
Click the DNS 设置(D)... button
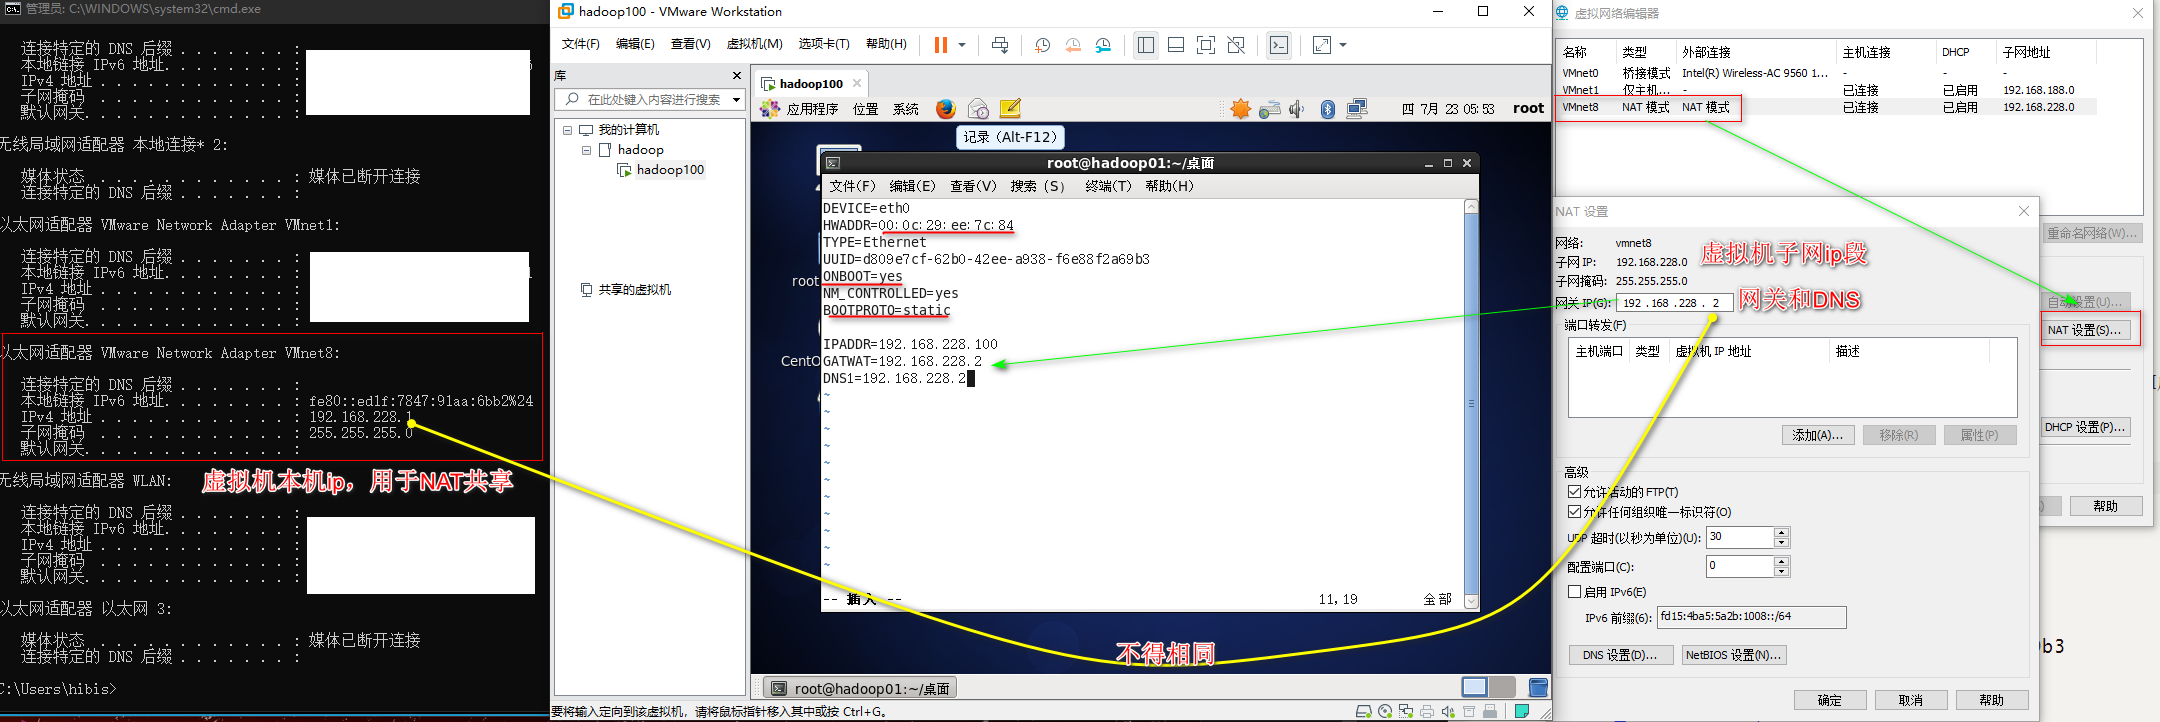click(1619, 655)
